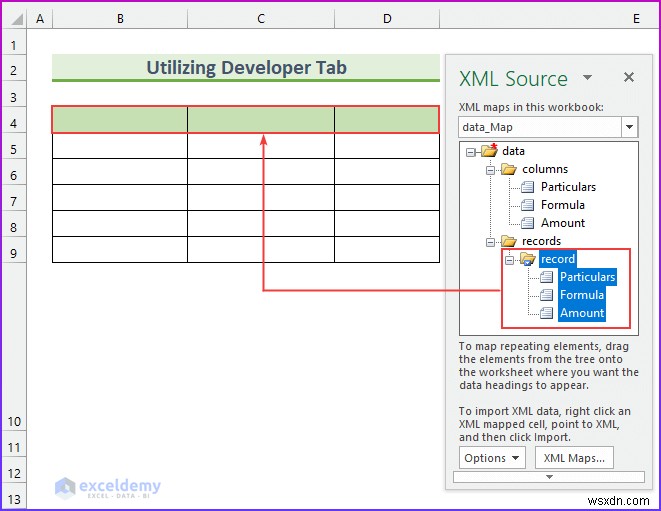Click empty table cell D9
The image size is (661, 511).
coord(387,250)
